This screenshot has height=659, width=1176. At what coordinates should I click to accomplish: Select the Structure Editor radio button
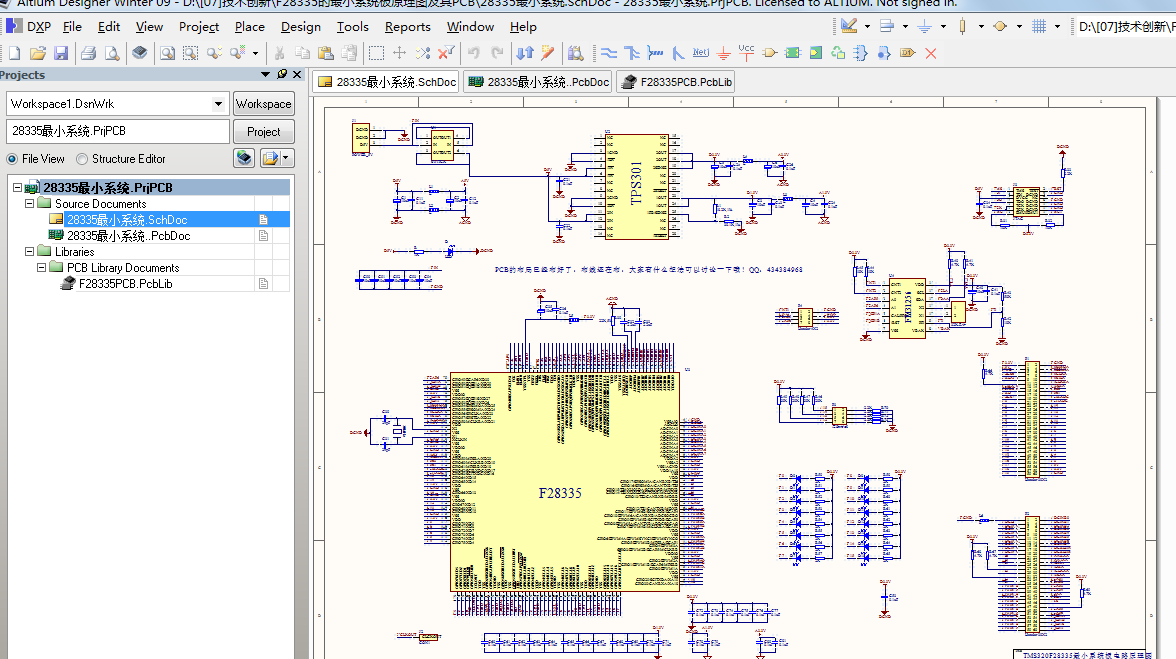(82, 159)
